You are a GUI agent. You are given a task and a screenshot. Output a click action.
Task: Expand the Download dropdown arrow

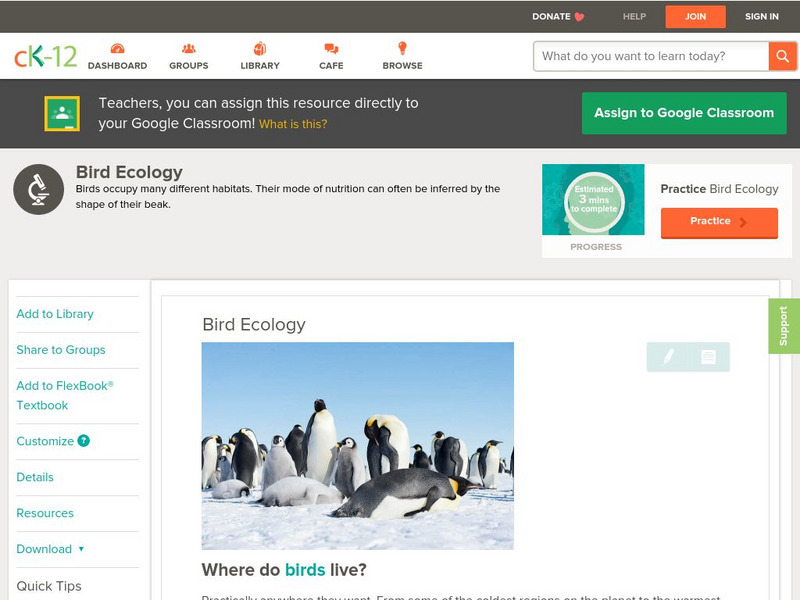coord(81,549)
